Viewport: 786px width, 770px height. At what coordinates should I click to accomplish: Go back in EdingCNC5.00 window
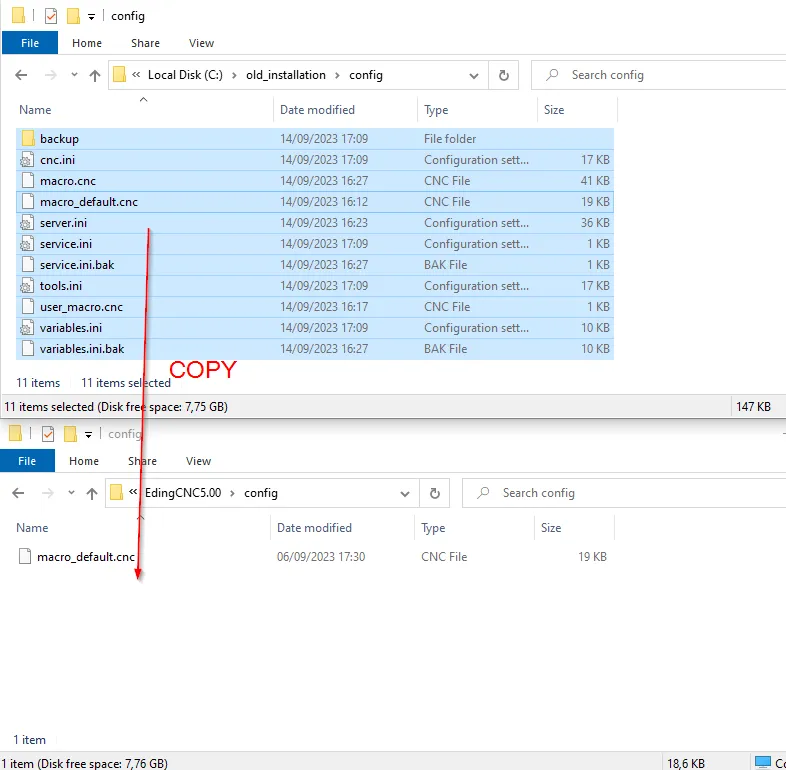[x=18, y=493]
